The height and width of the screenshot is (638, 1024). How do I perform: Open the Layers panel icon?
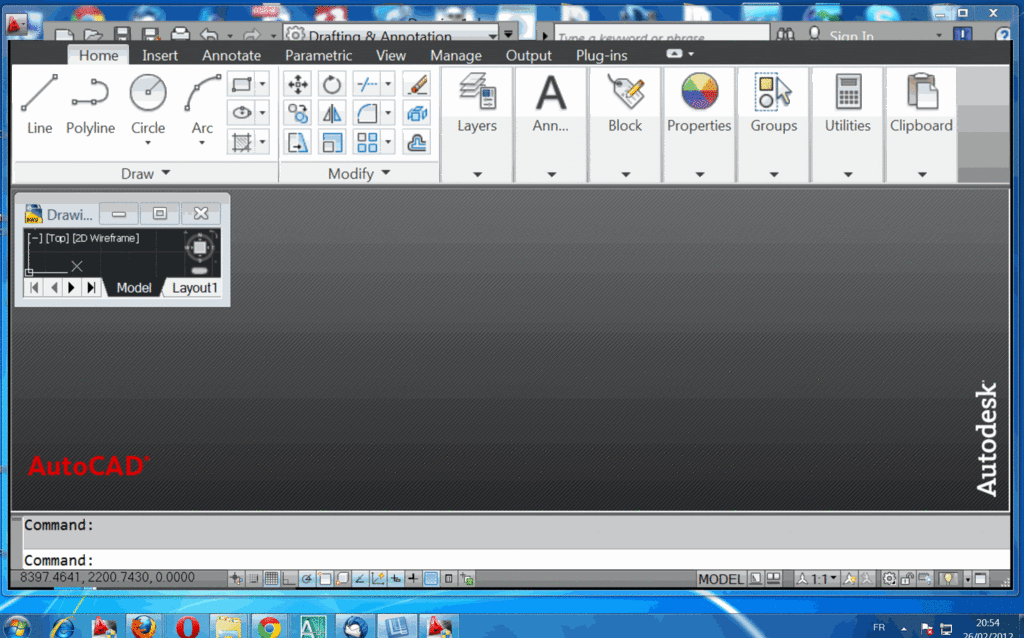pos(476,95)
